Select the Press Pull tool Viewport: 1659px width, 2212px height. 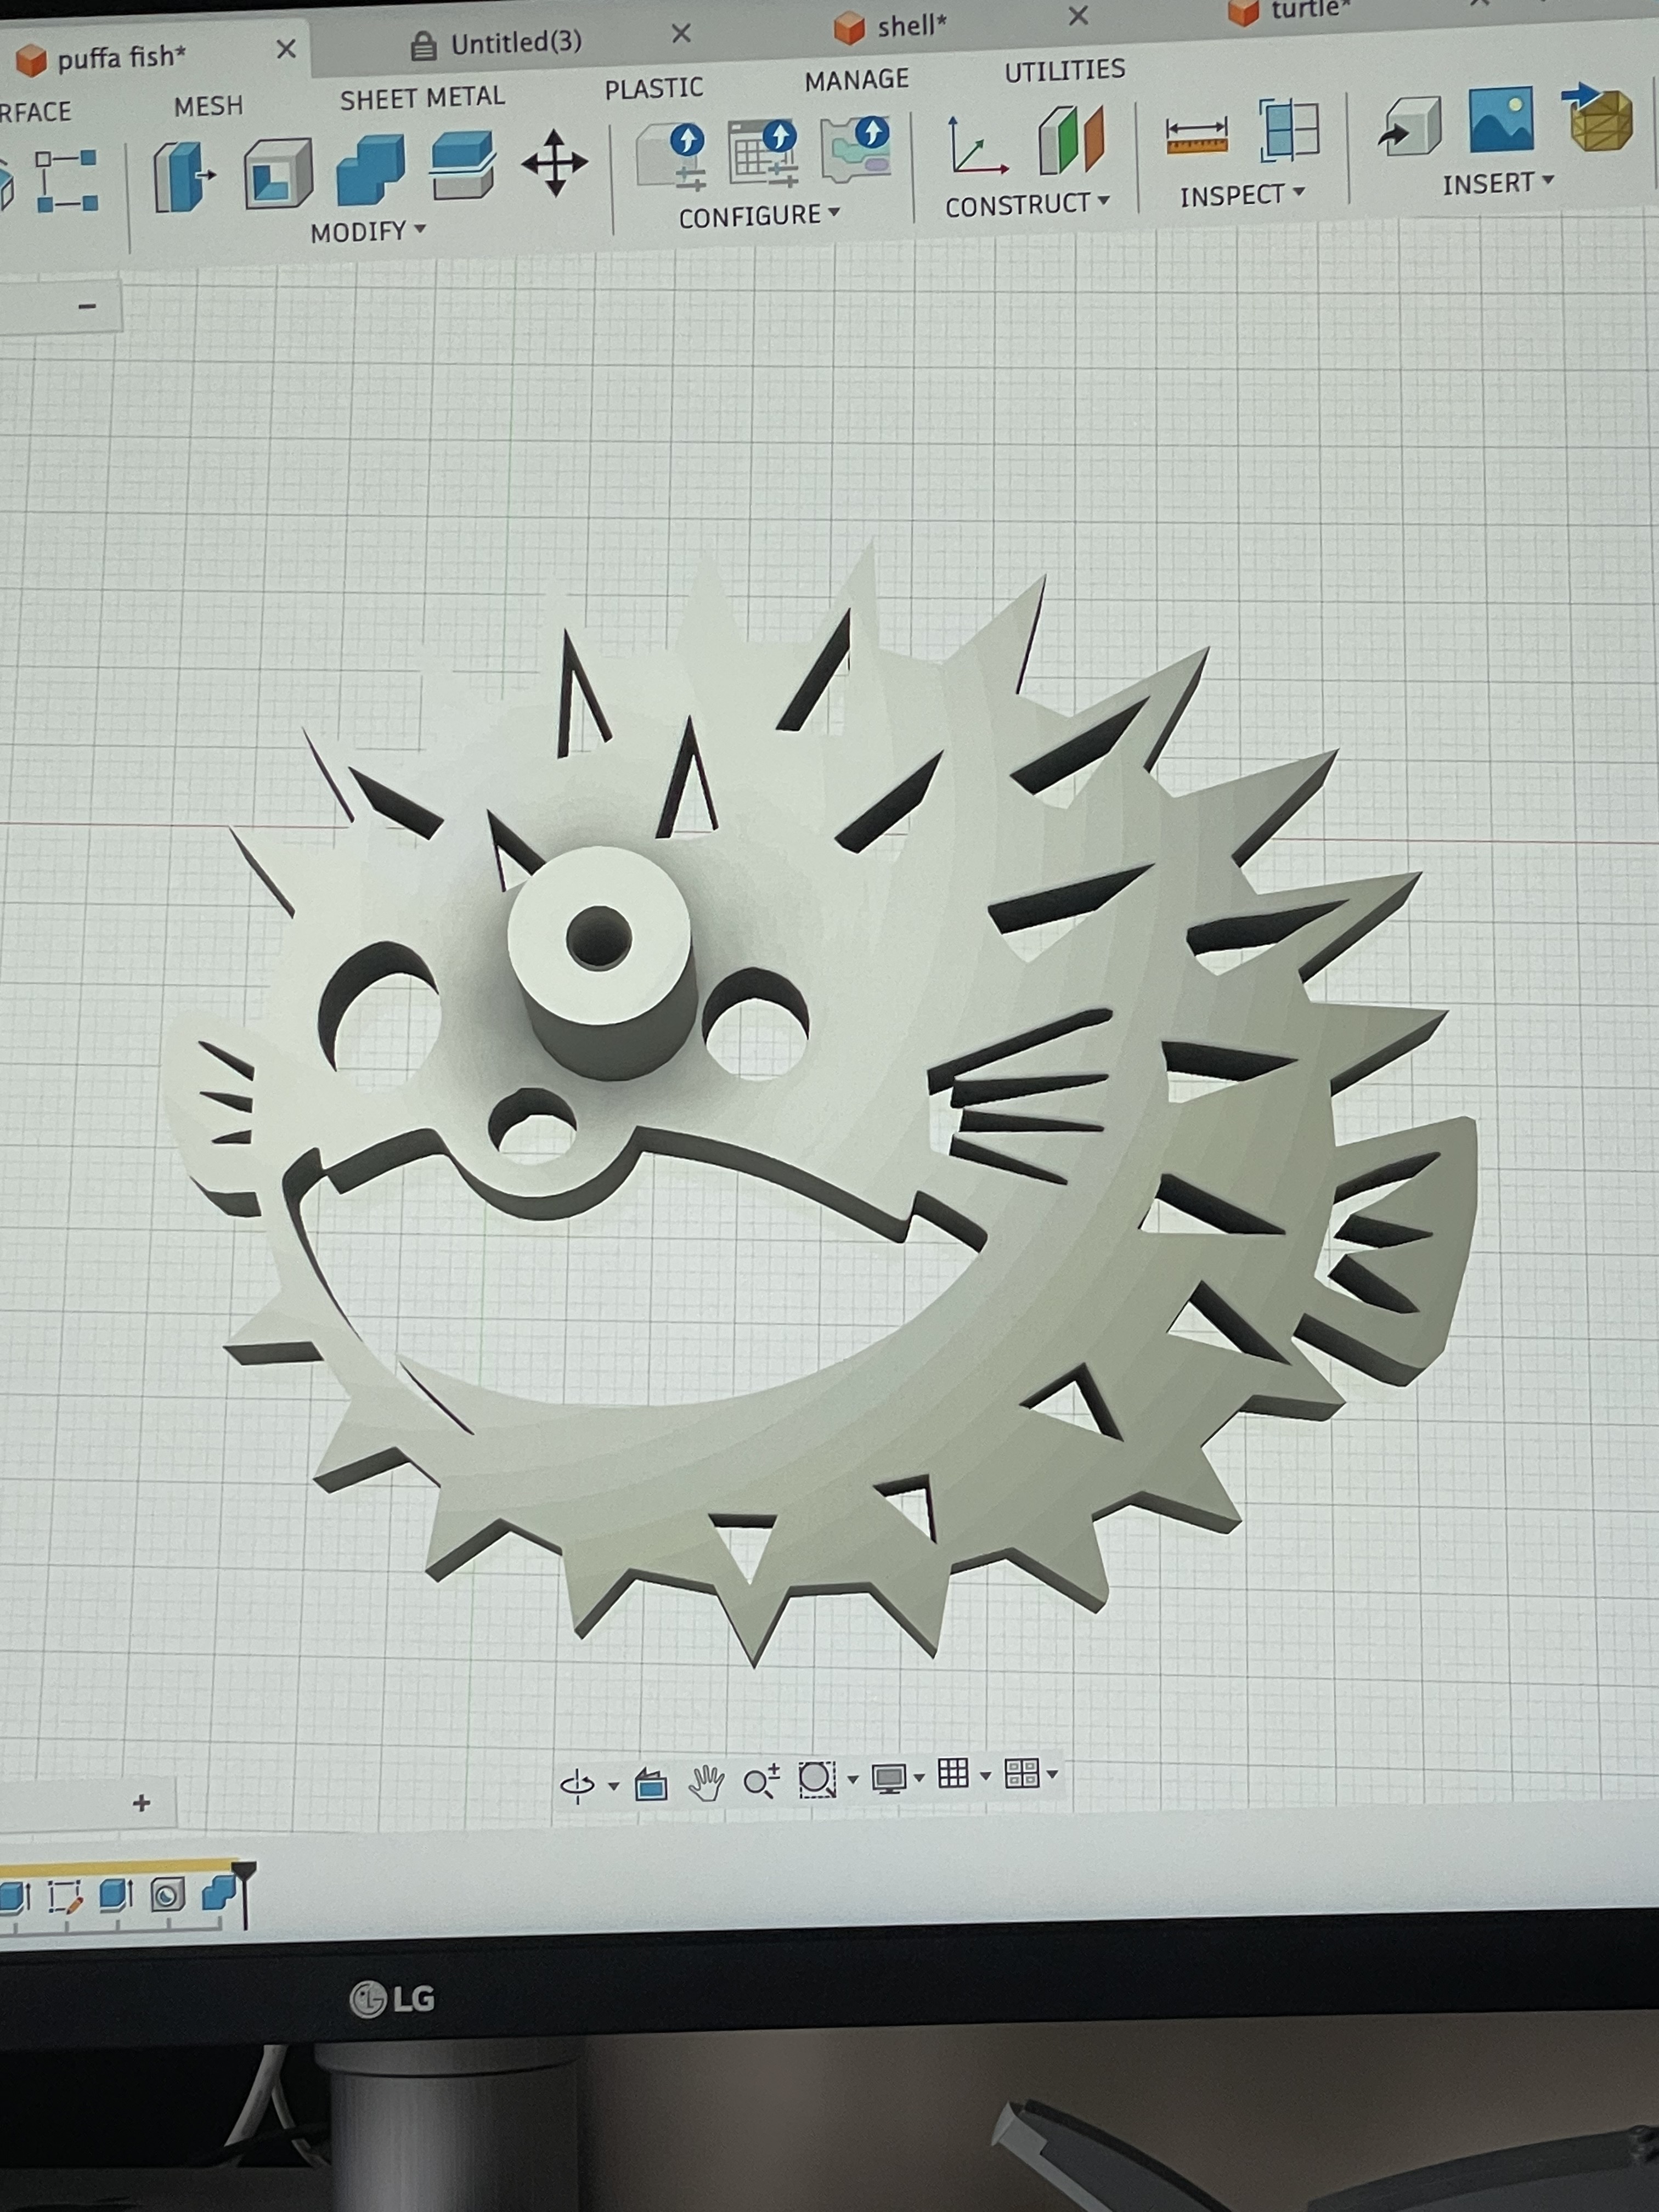point(183,176)
